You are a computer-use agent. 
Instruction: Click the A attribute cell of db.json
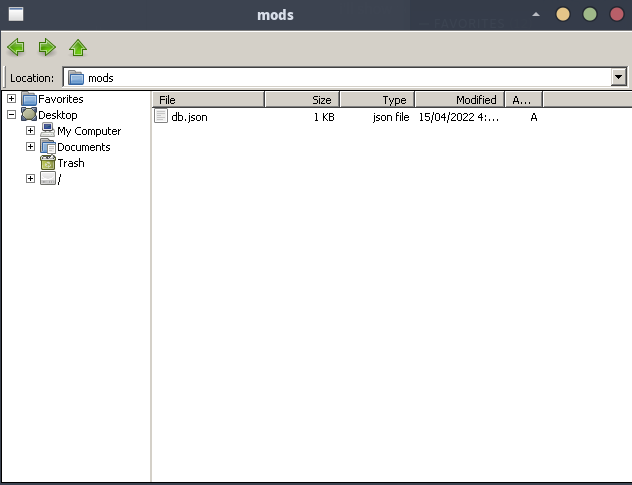pyautogui.click(x=534, y=117)
